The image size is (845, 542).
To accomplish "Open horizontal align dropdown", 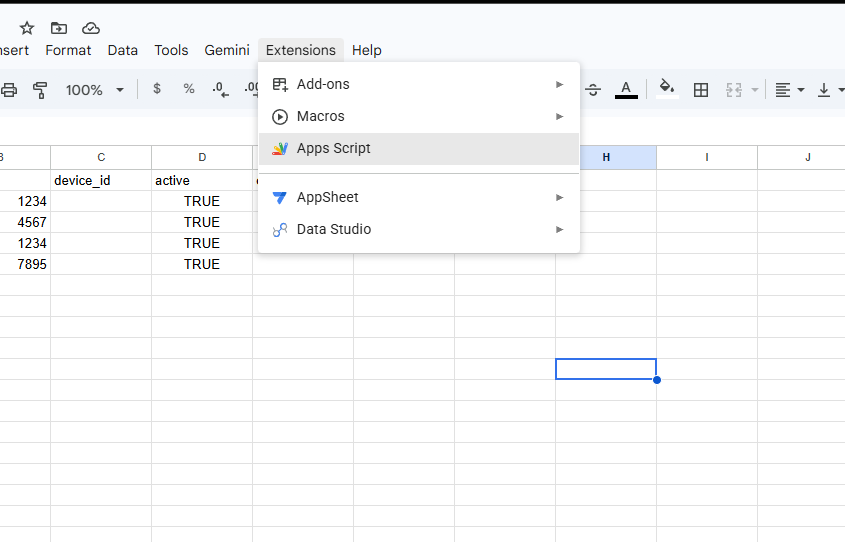I will (789, 90).
